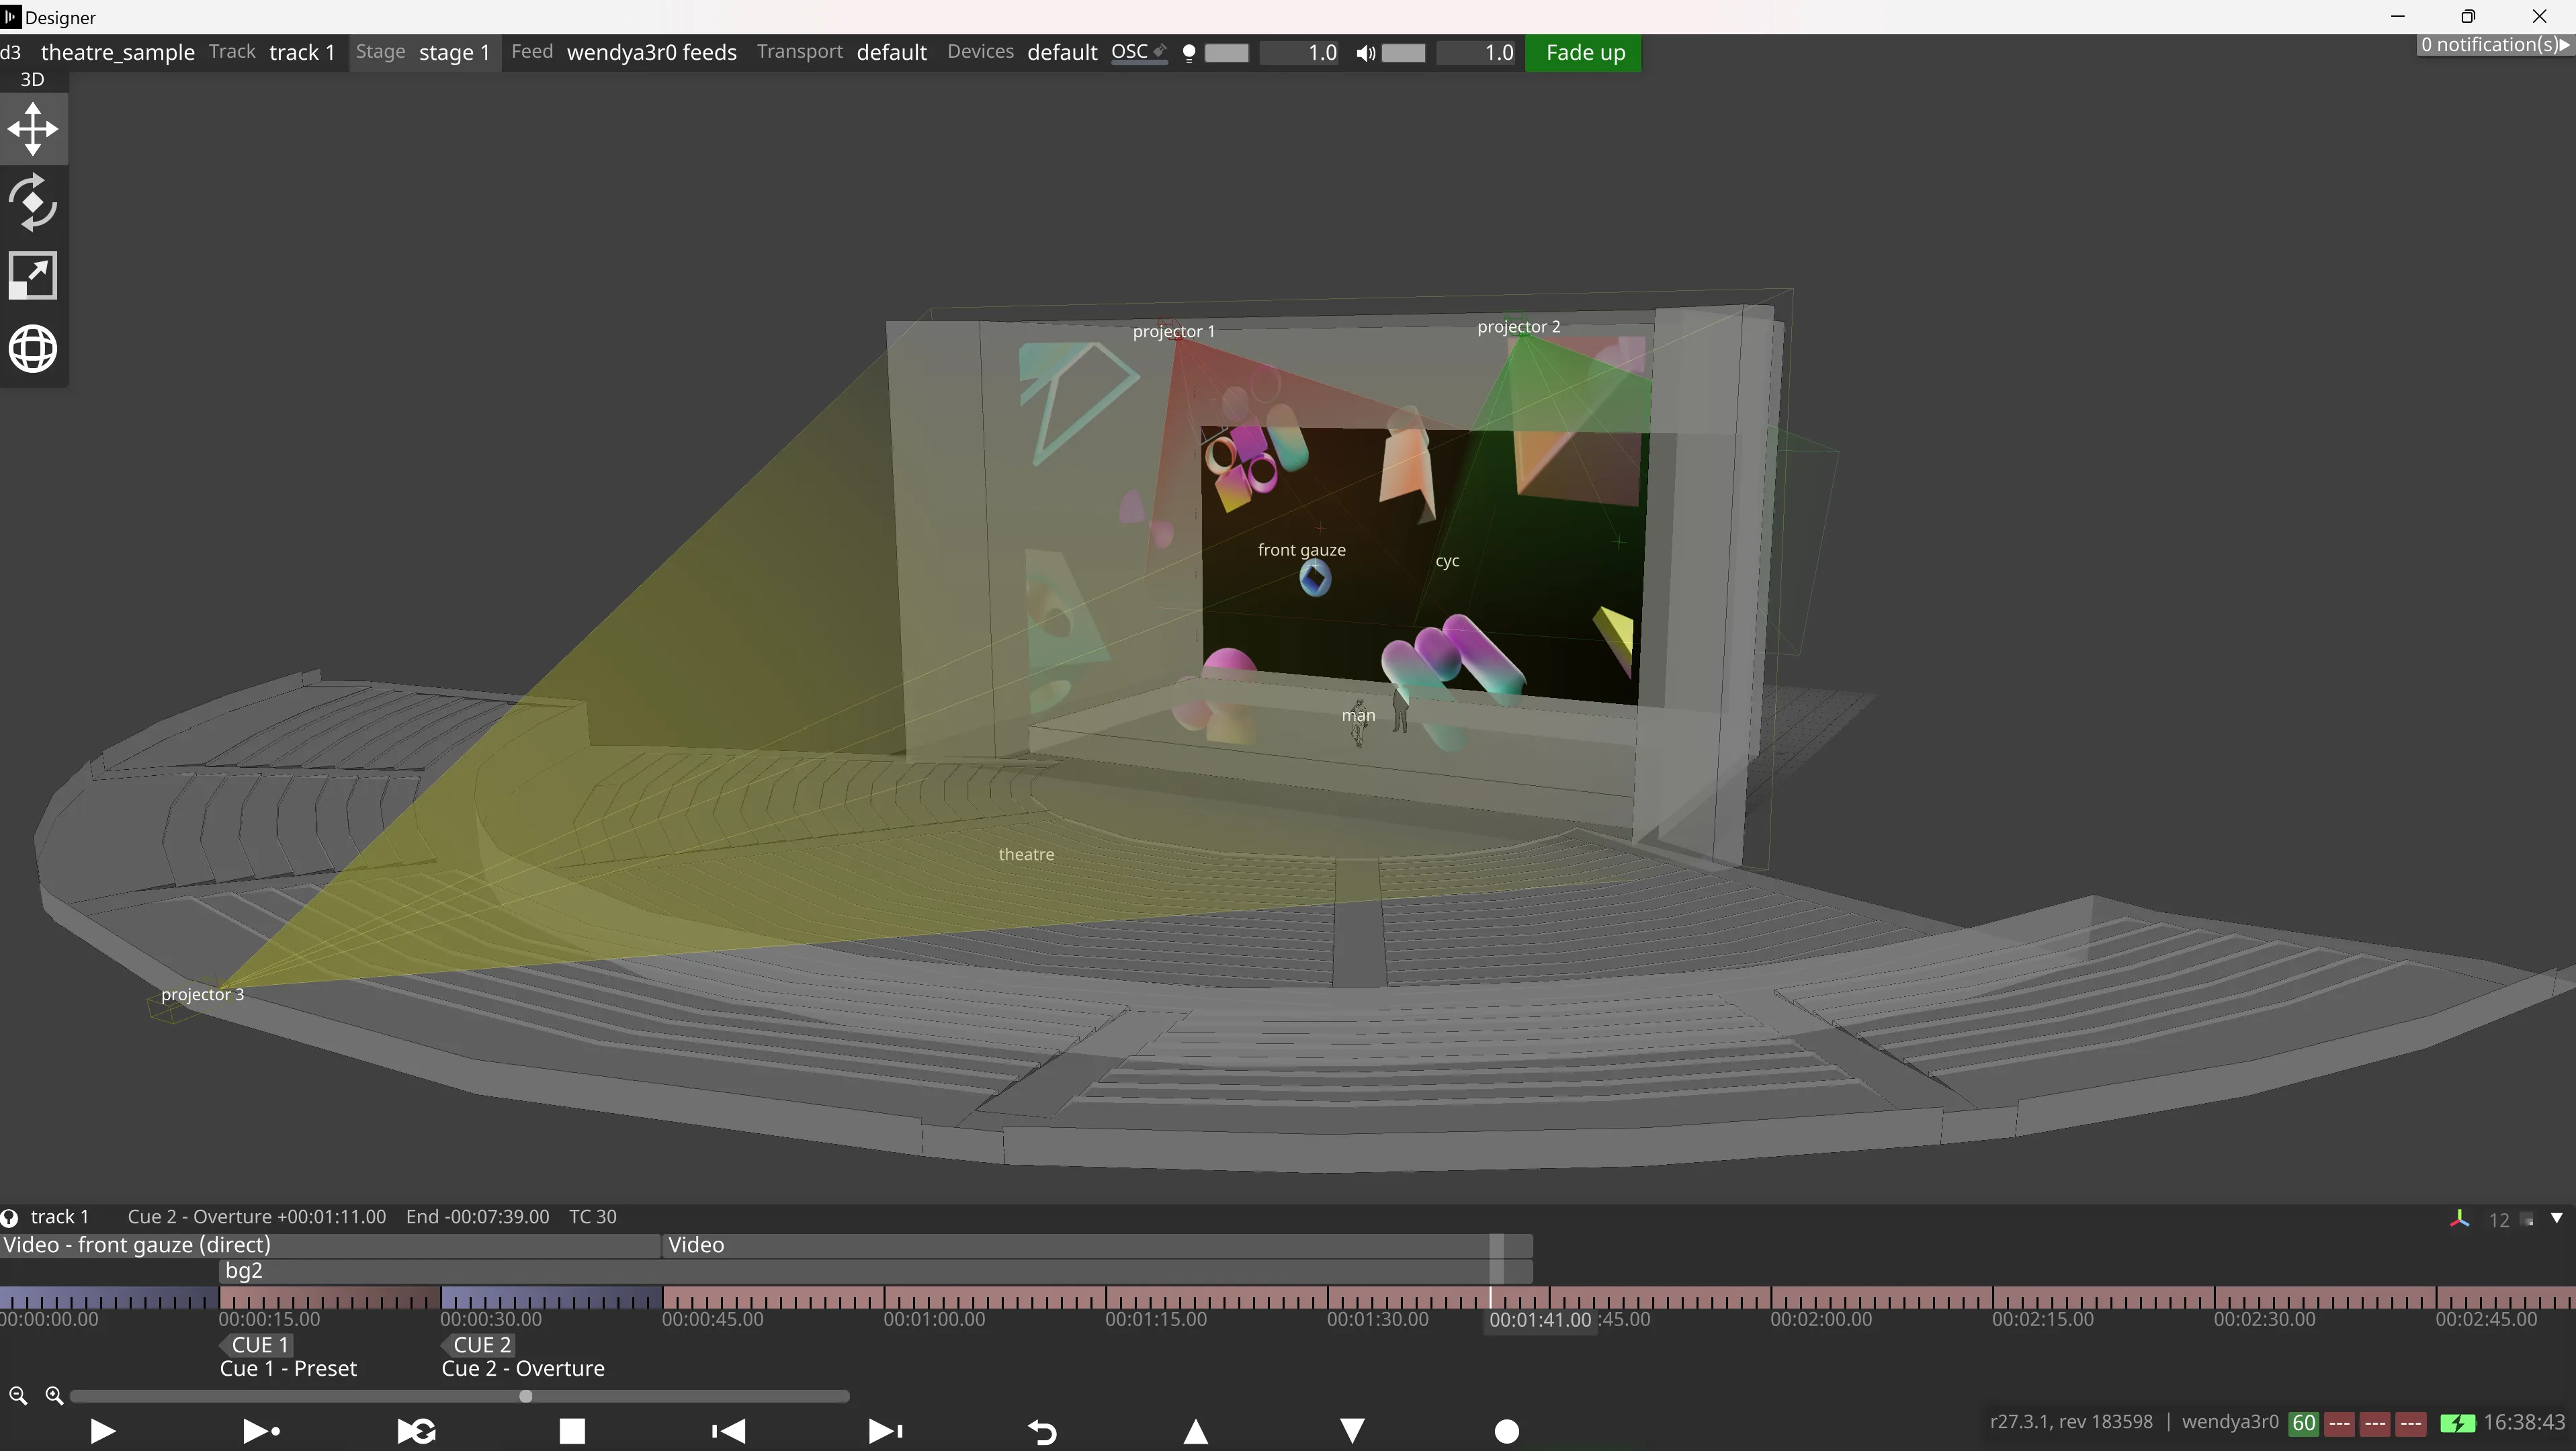Image resolution: width=2576 pixels, height=1451 pixels.
Task: Select the Rotate tool in the left sidebar
Action: [x=34, y=202]
